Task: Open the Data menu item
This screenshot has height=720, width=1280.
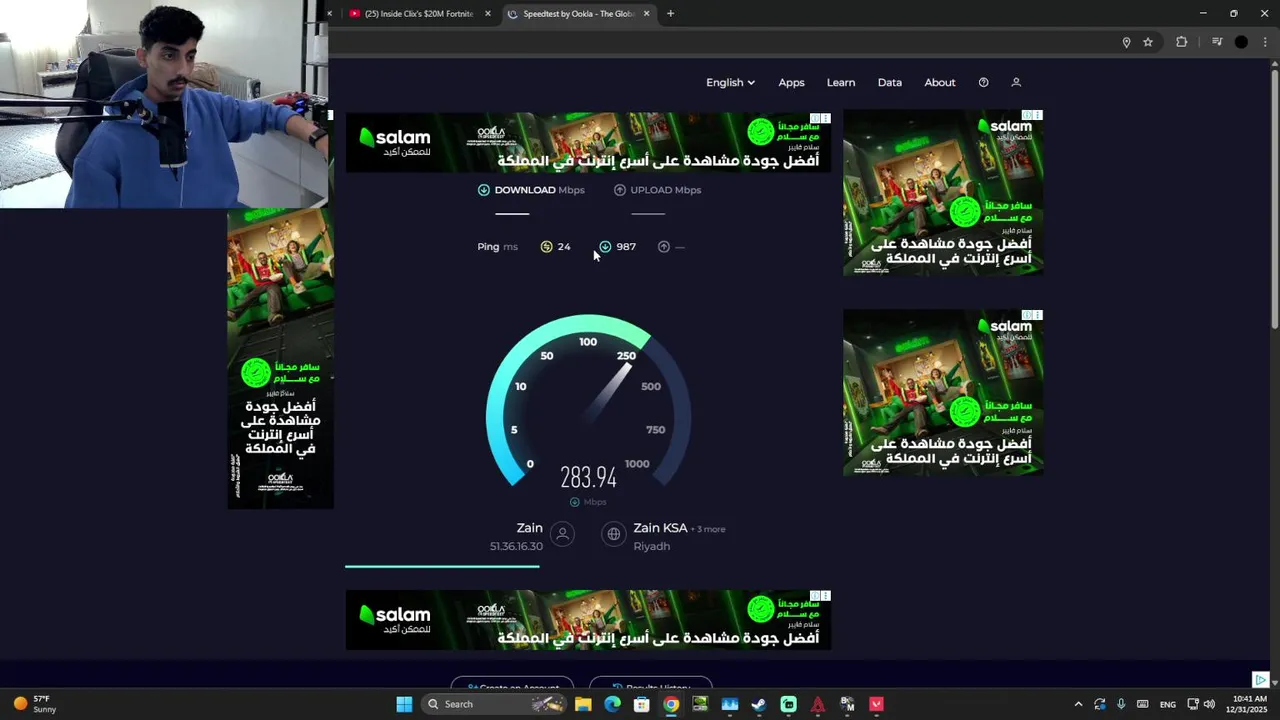Action: (x=890, y=82)
